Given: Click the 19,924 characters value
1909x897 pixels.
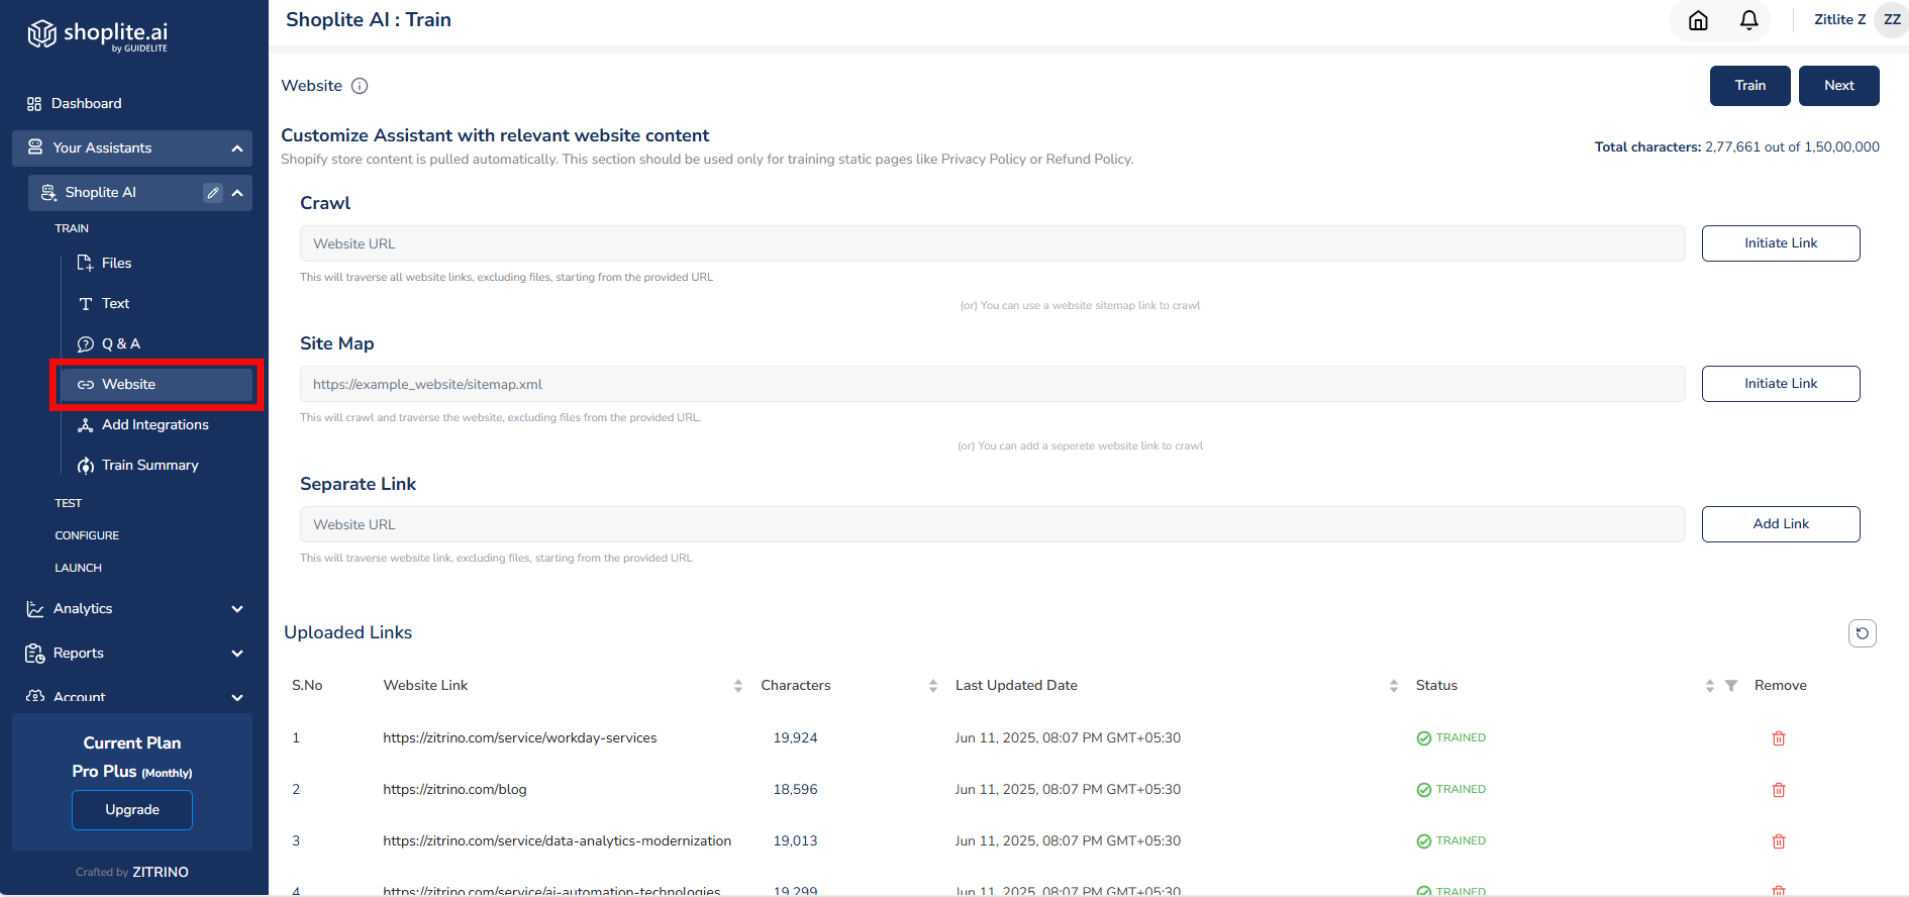Looking at the screenshot, I should click(x=795, y=738).
